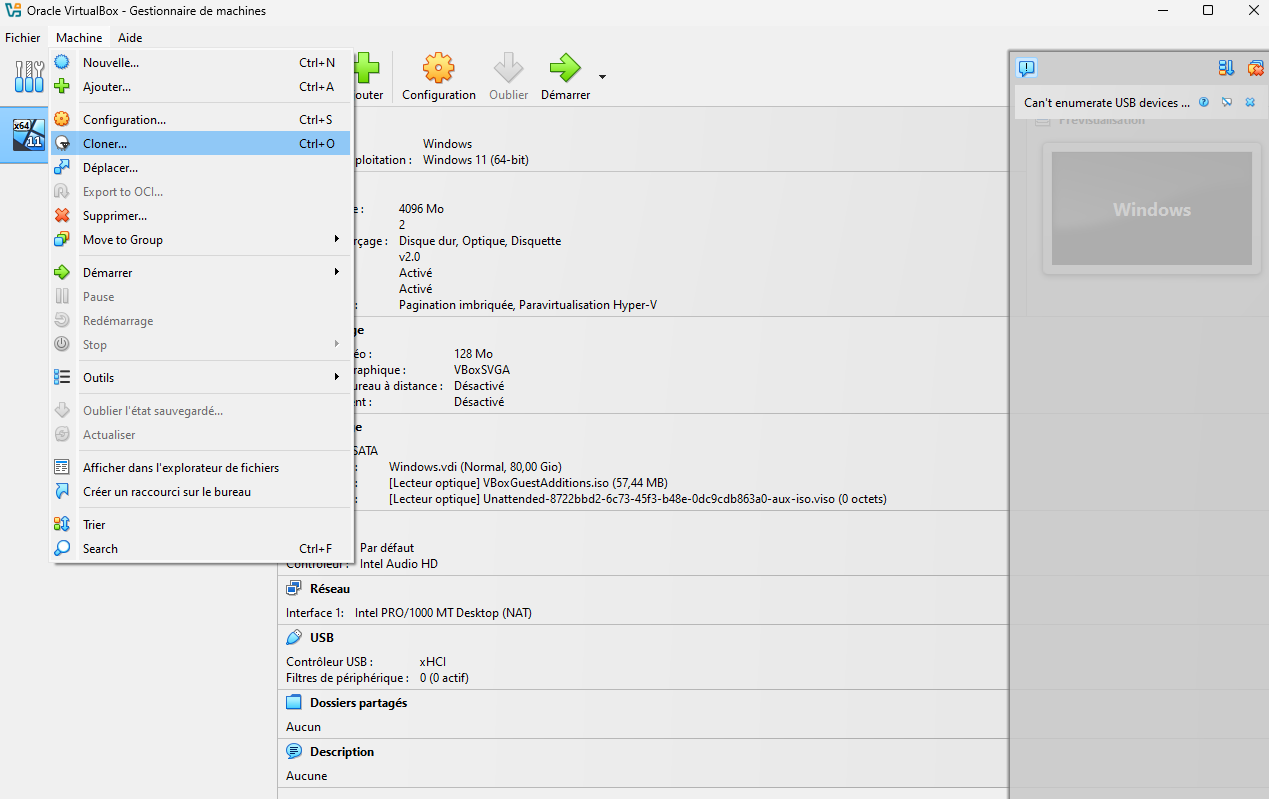Click the VirtualBox icon in the title bar
The height and width of the screenshot is (799, 1269).
pyautogui.click(x=14, y=11)
